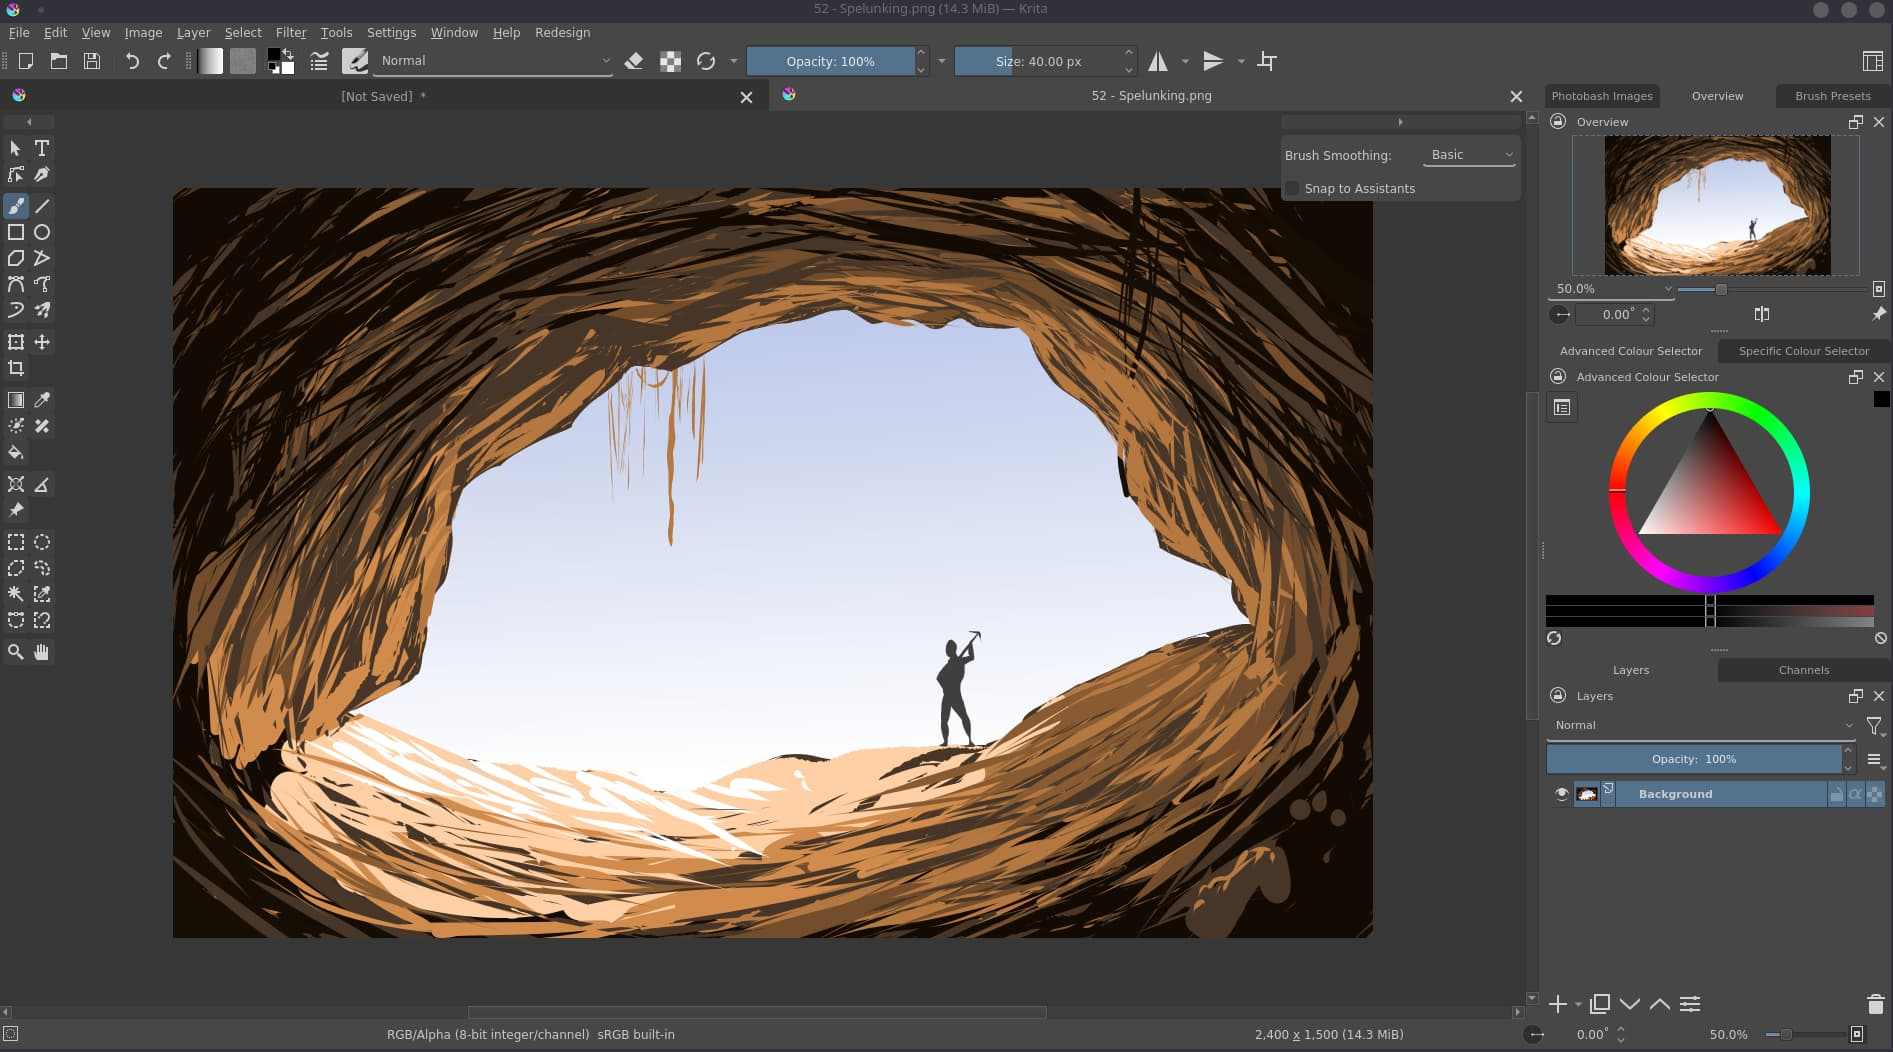Viewport: 1893px width, 1052px height.
Task: Select the Crop tool
Action: click(16, 368)
